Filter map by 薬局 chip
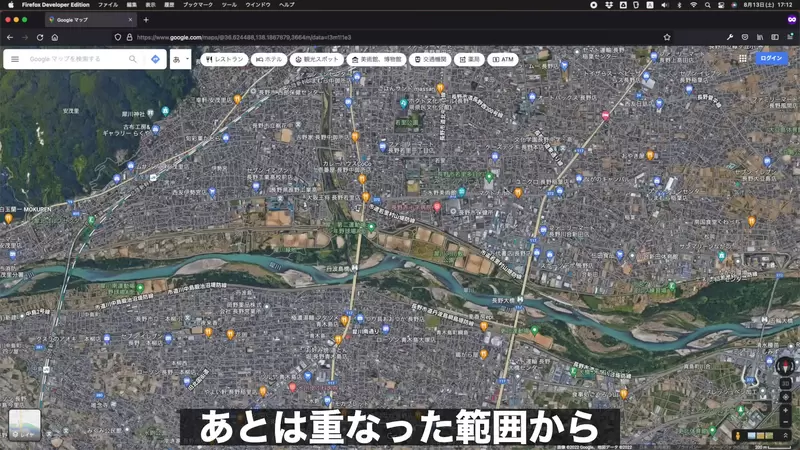This screenshot has height=450, width=800. tap(469, 59)
